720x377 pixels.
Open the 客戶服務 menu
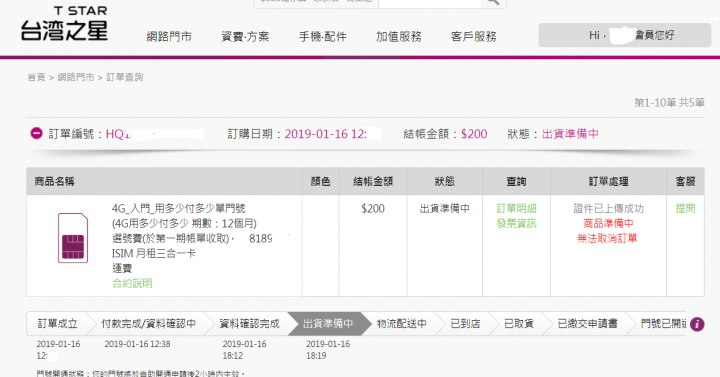click(473, 36)
